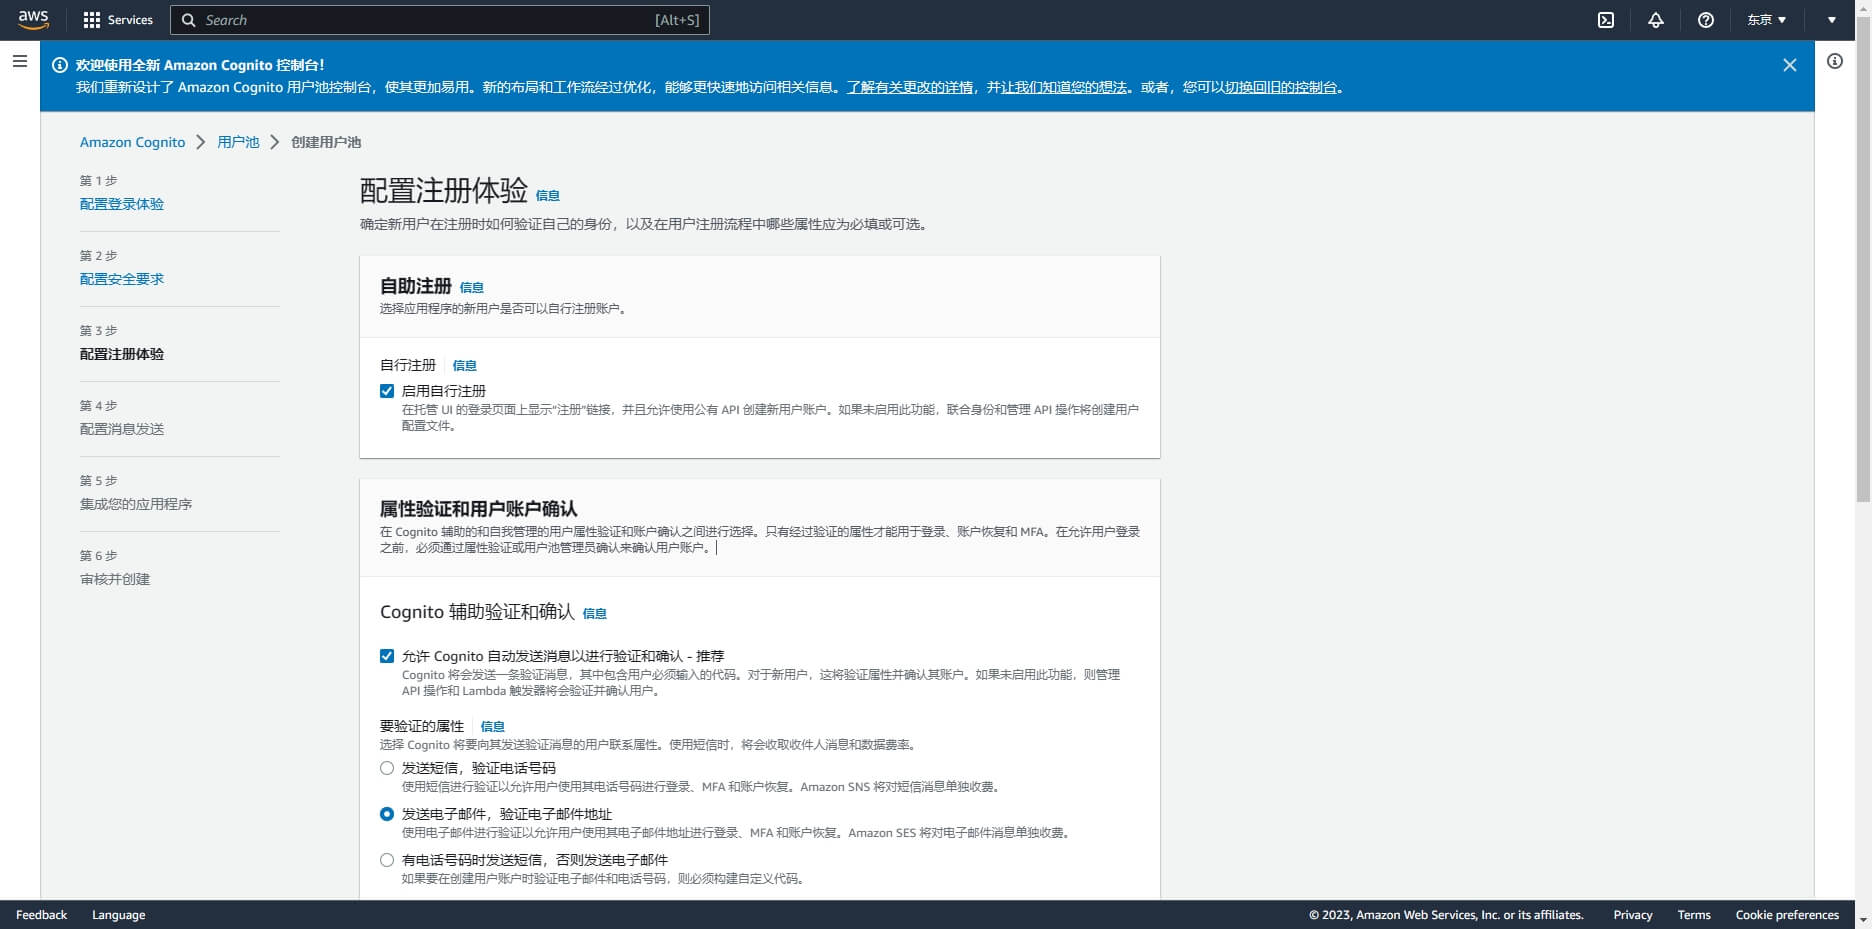Open the notifications bell icon

tap(1656, 20)
